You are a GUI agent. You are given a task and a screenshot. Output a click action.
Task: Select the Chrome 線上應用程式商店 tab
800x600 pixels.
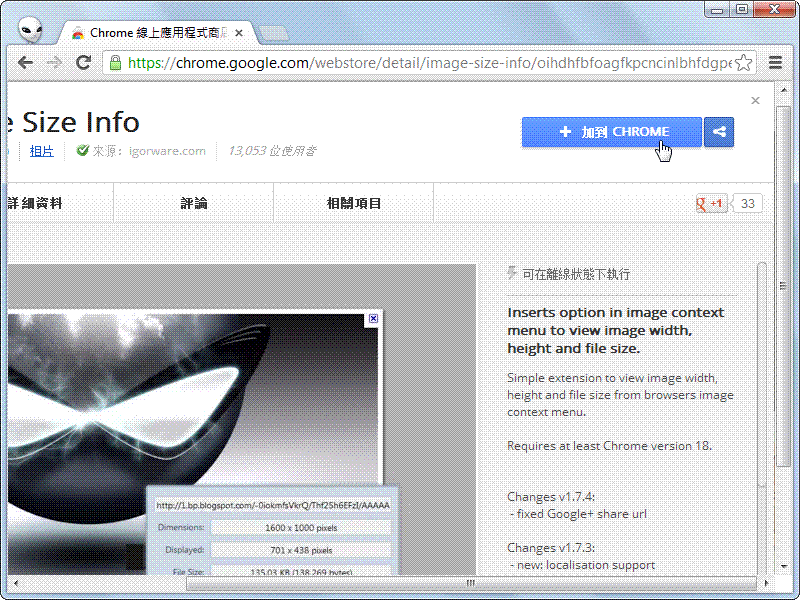pyautogui.click(x=158, y=33)
